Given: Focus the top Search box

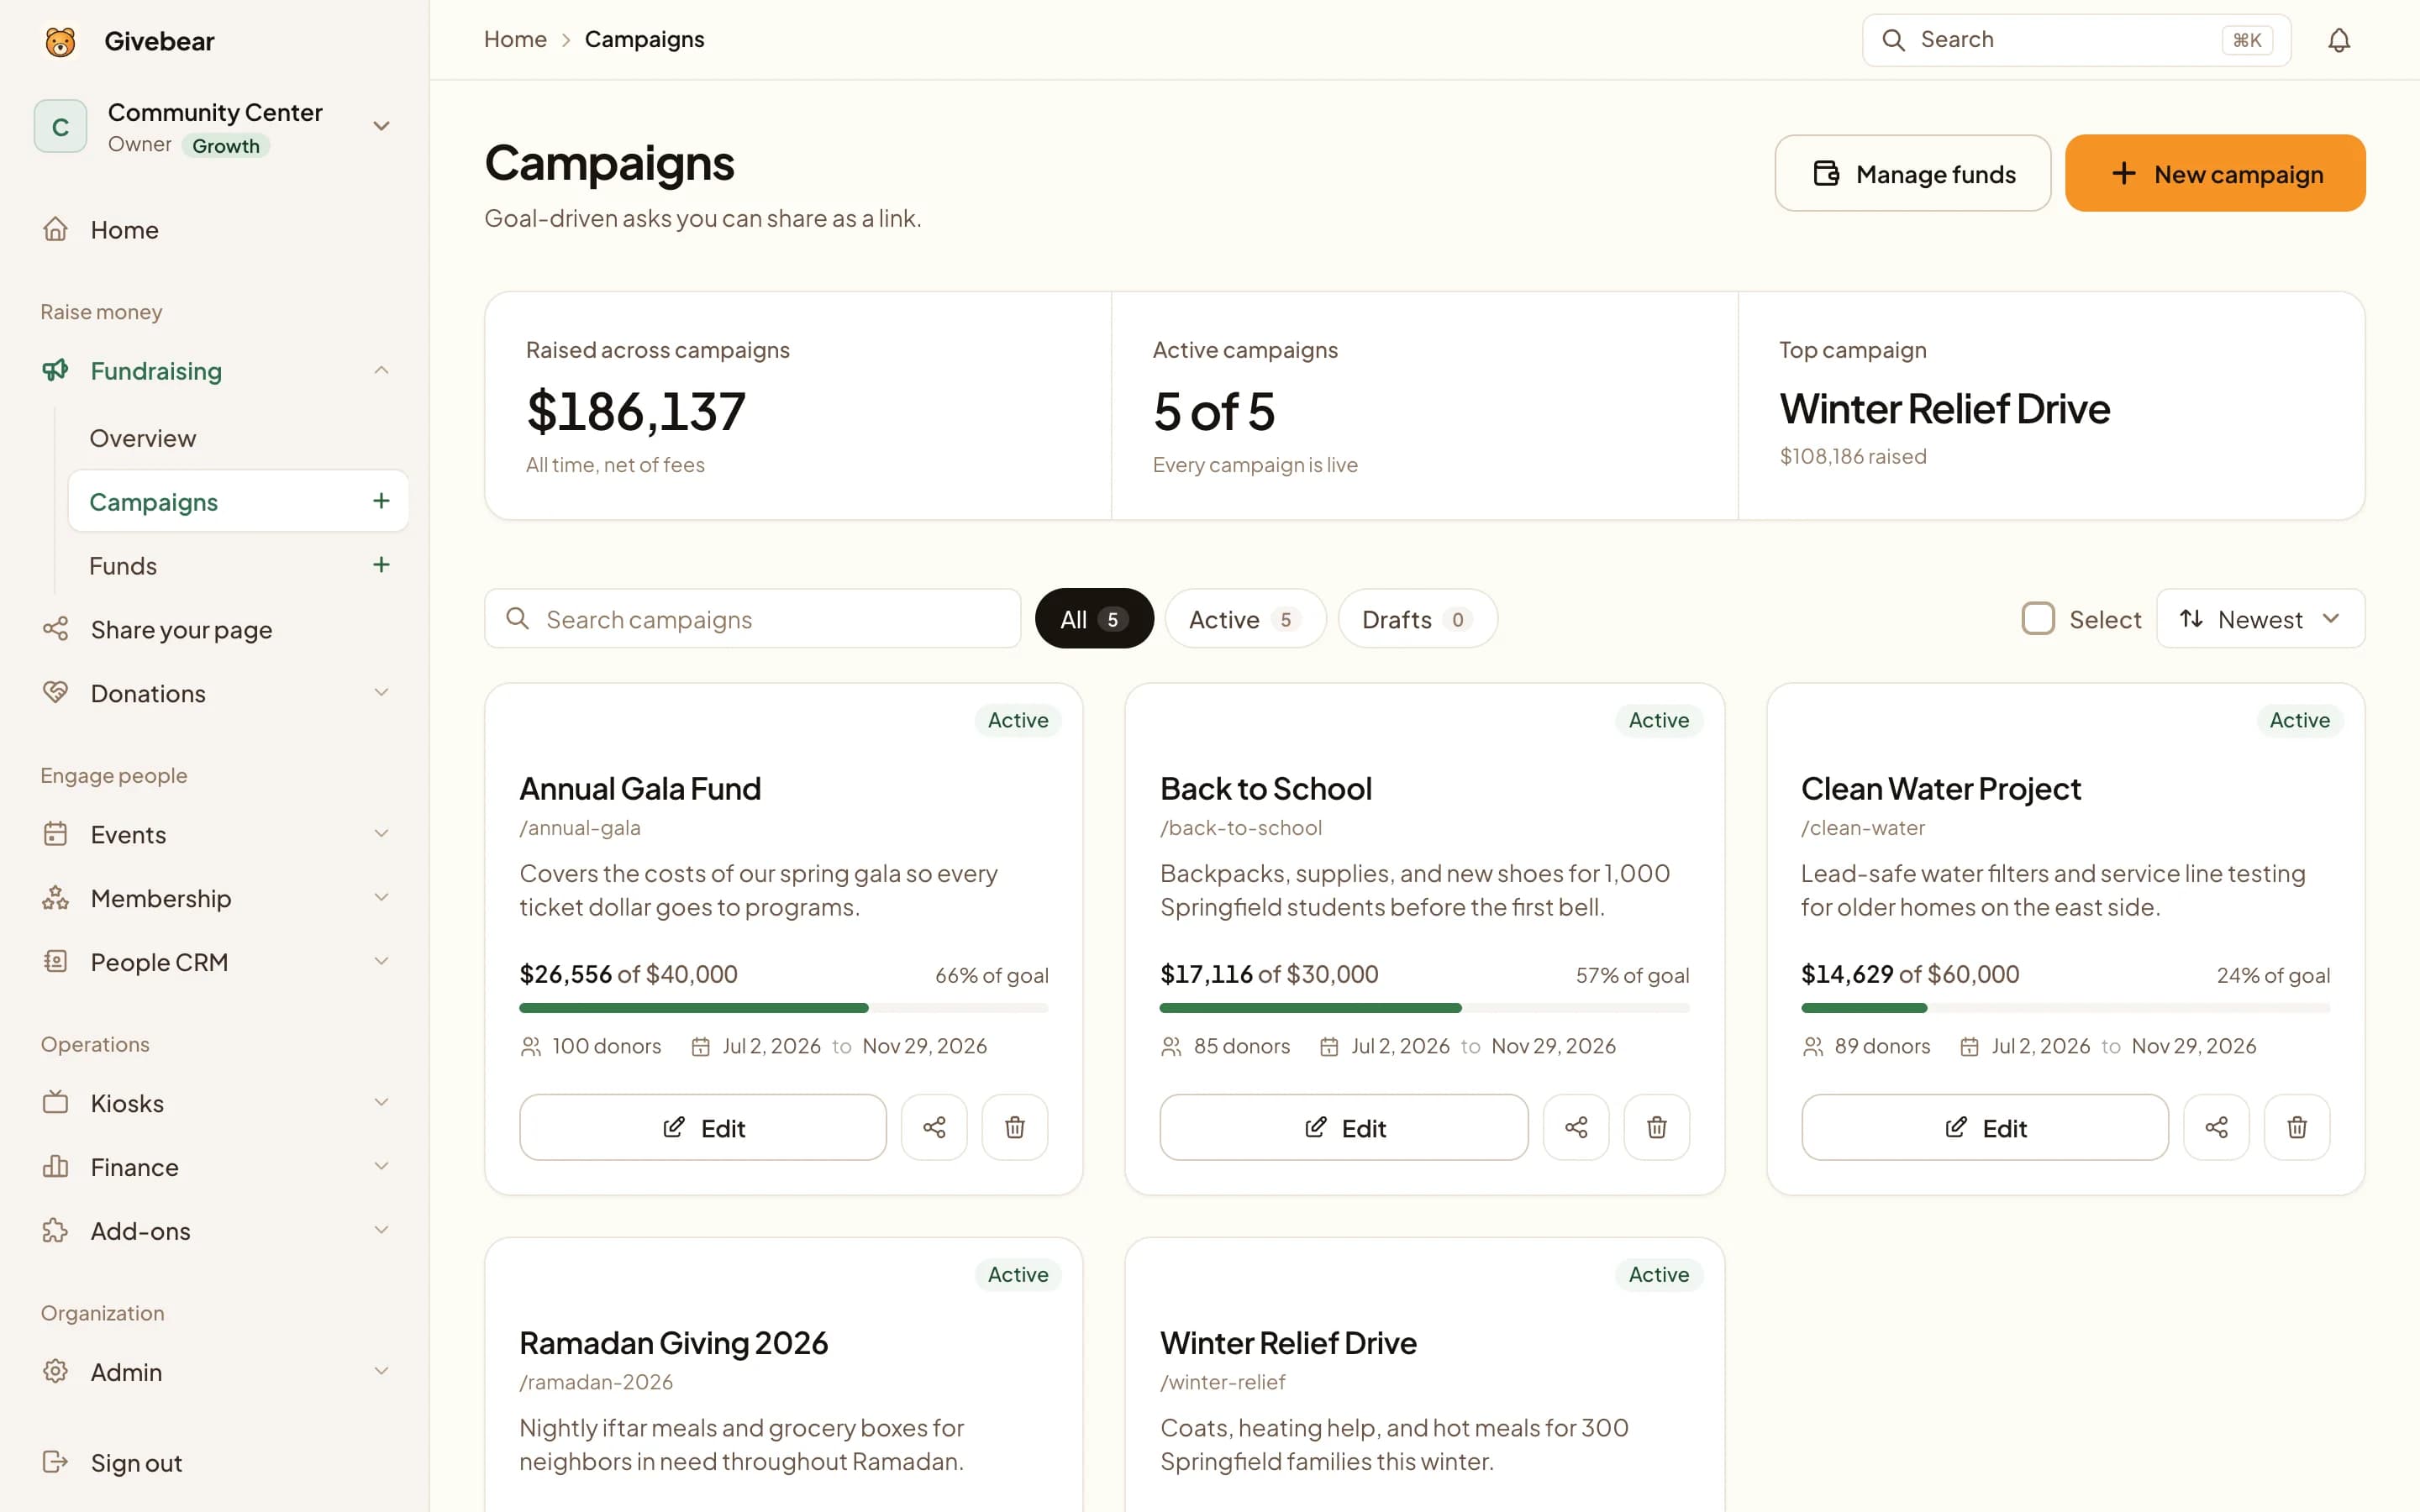Looking at the screenshot, I should (2076, 40).
